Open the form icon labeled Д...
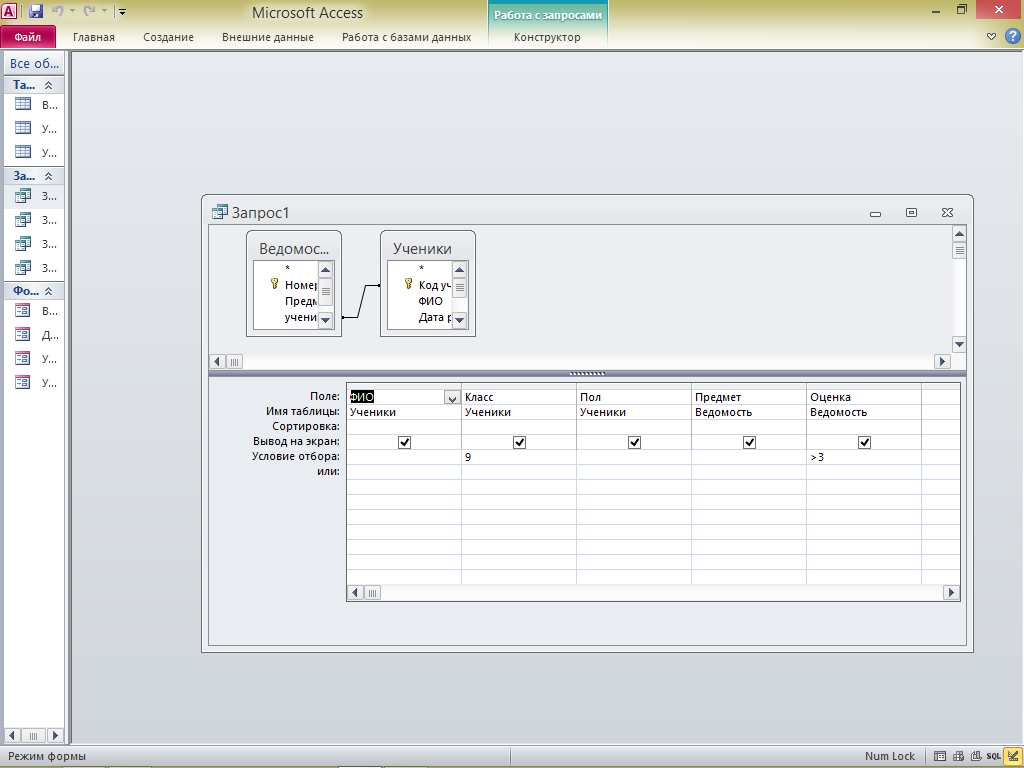Screen dimensions: 1024x768 click(23, 334)
